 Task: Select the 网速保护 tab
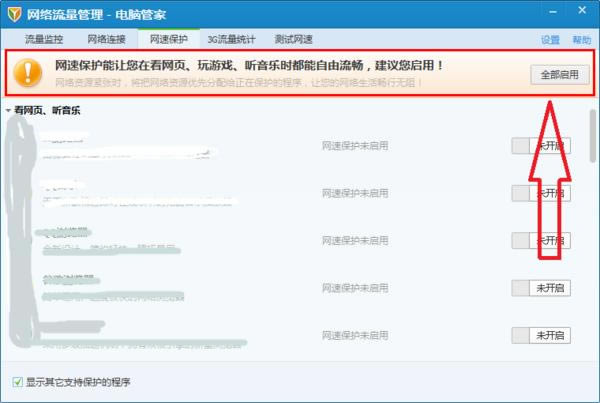click(x=169, y=39)
